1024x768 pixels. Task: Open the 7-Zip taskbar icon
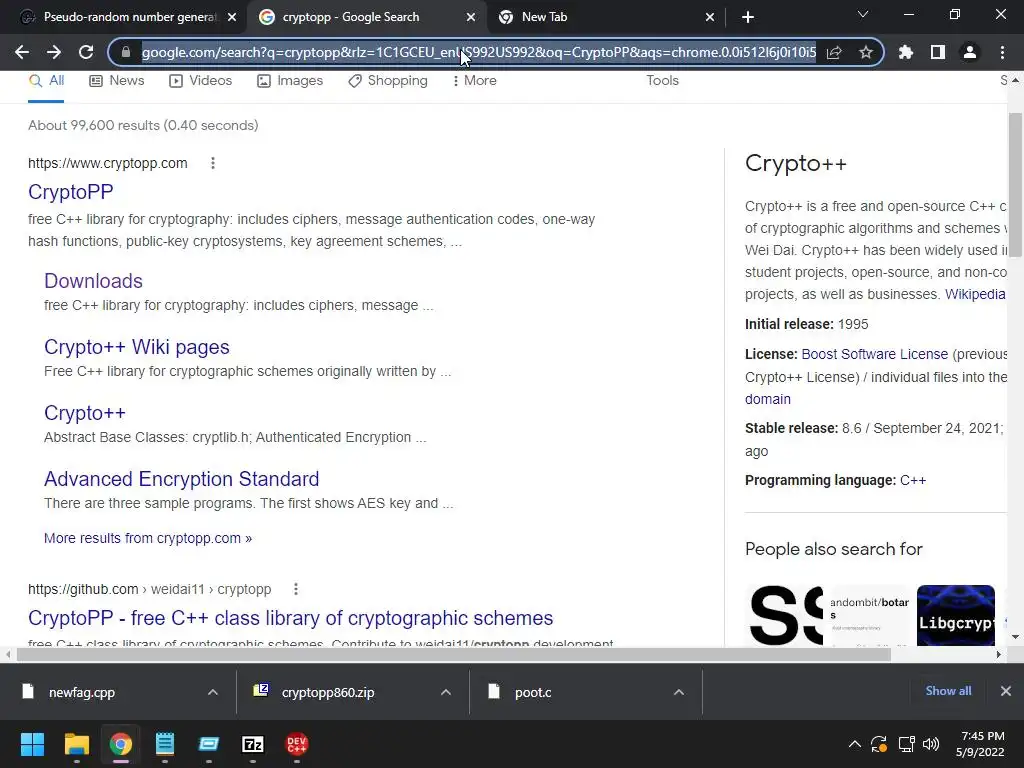tap(253, 744)
